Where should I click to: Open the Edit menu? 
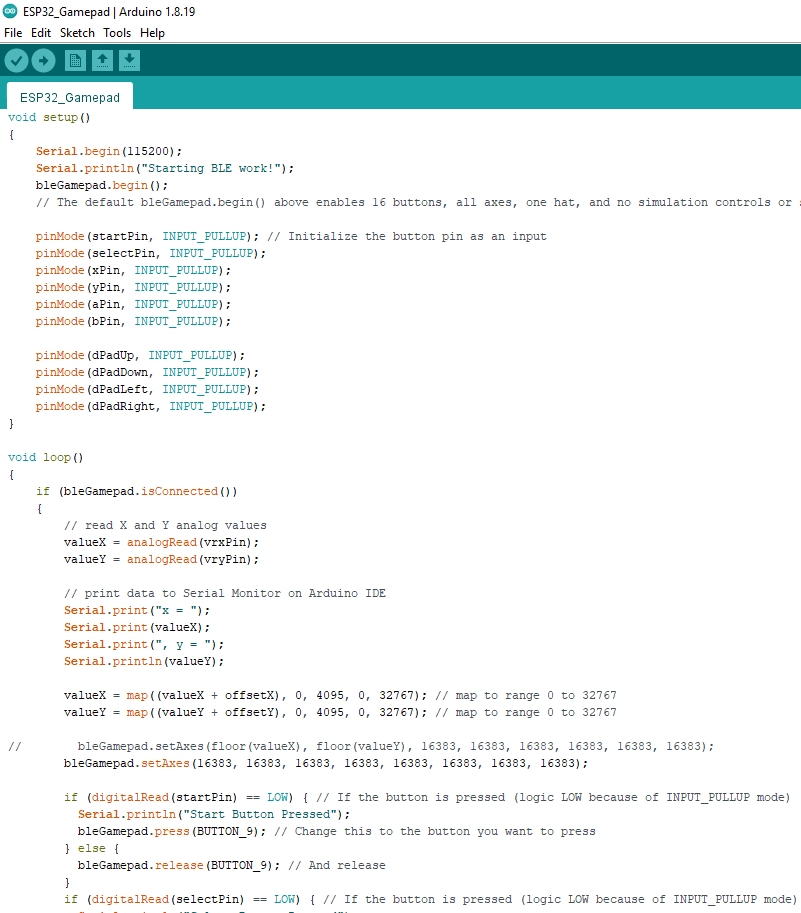coord(41,33)
